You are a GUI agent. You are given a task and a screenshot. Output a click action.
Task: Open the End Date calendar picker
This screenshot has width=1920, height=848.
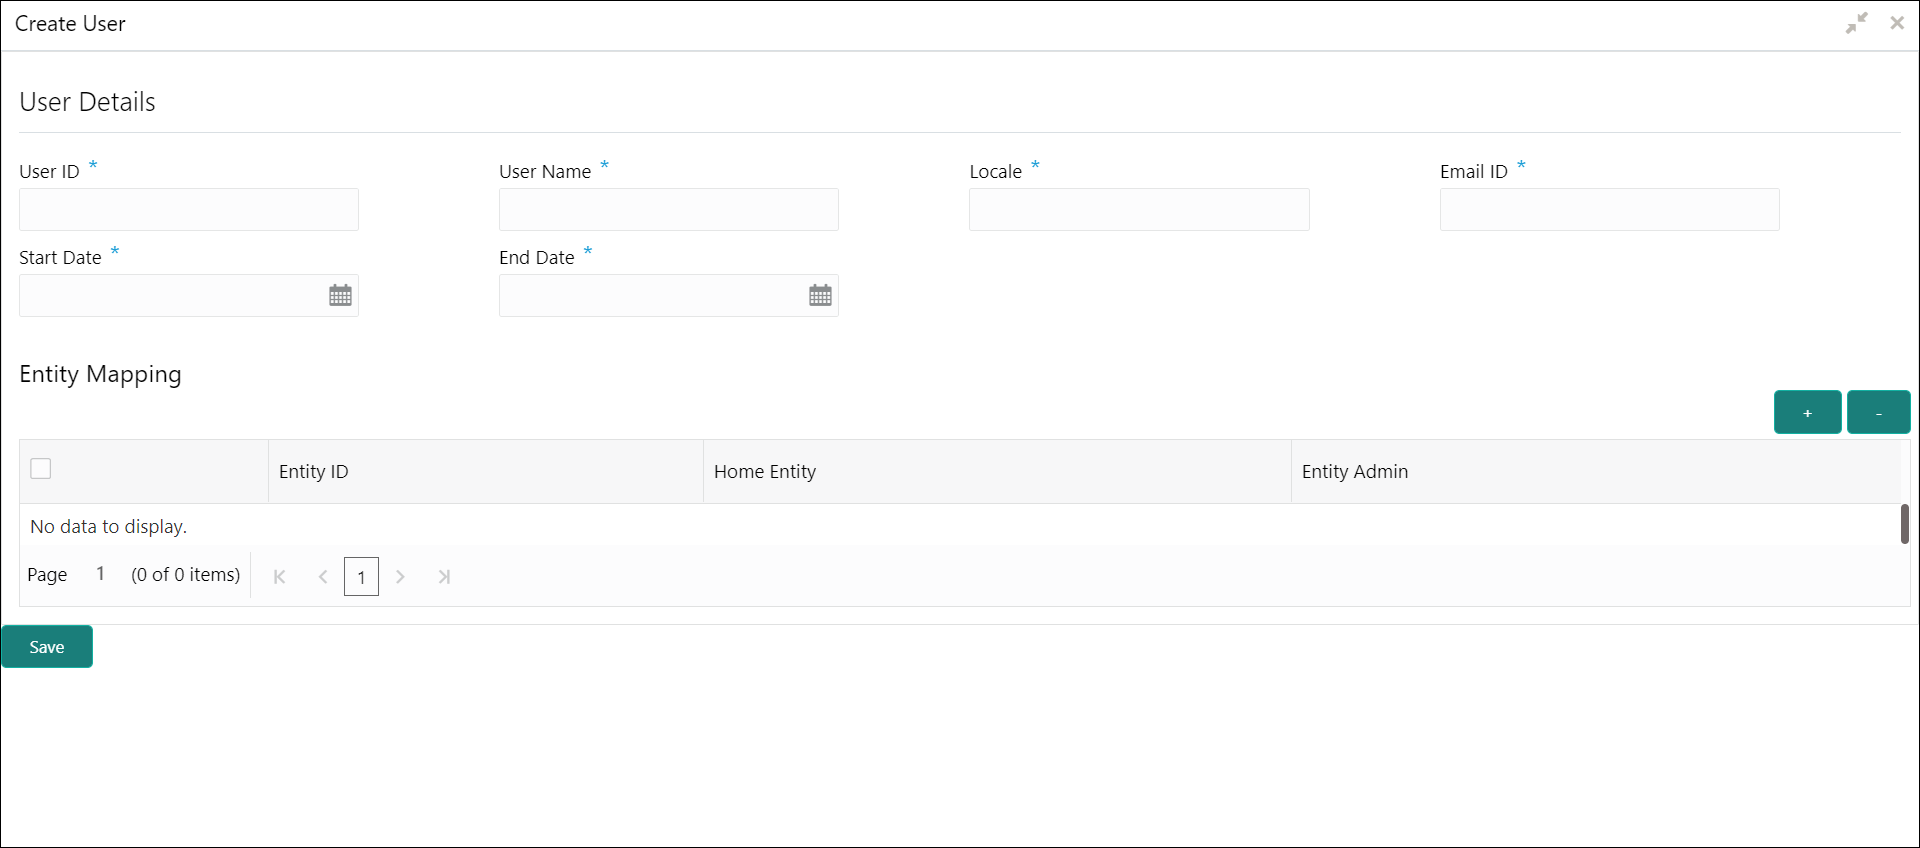[820, 296]
